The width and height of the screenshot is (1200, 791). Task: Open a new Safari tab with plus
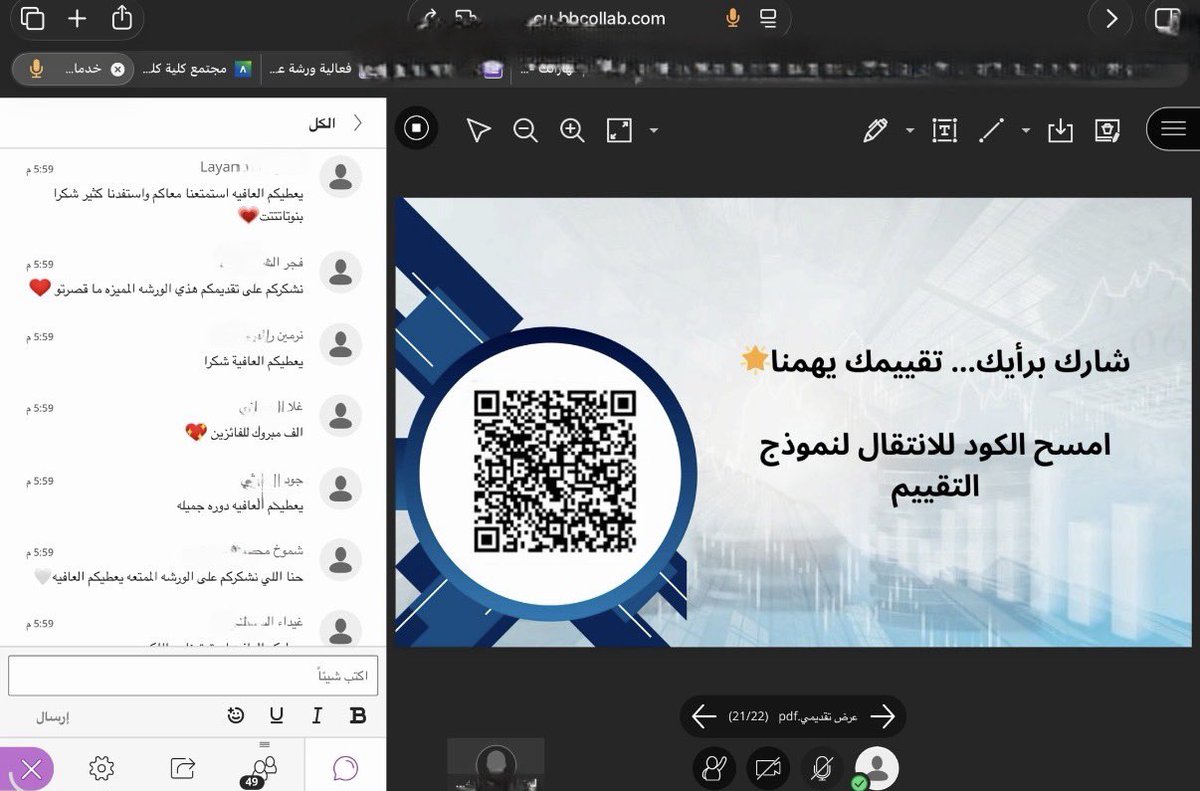click(77, 18)
